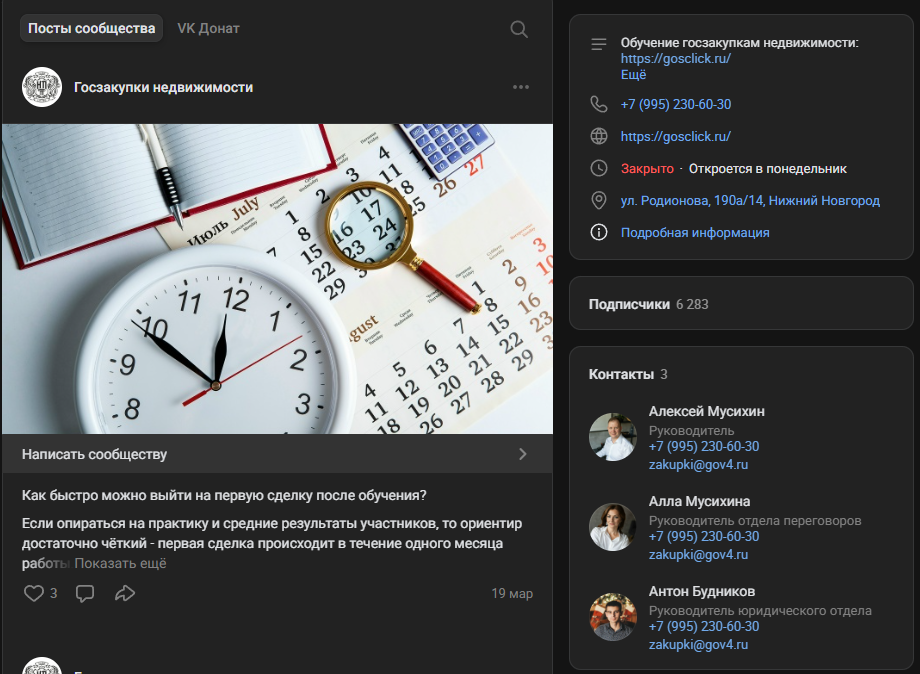The width and height of the screenshot is (920, 674).
Task: Share the post using the arrow icon
Action: point(125,593)
